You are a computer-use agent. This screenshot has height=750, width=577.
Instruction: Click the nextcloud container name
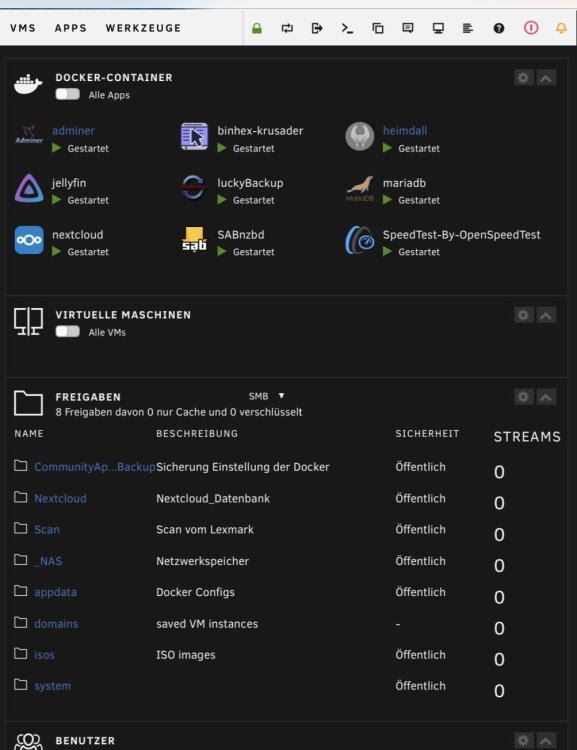point(78,234)
